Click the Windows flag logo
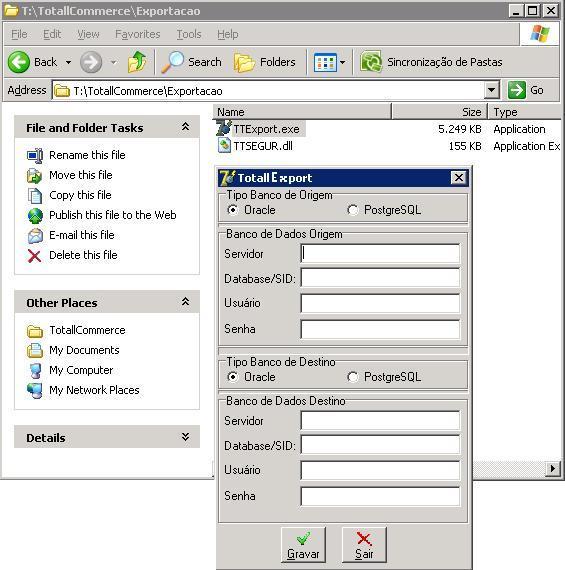This screenshot has height=570, width=565. 540,34
